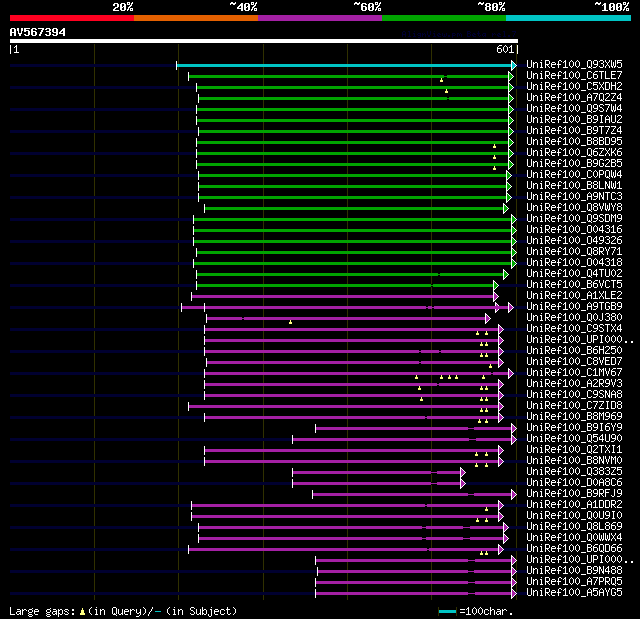Select UniRef100_C9SNA8 label

pyautogui.click(x=574, y=395)
